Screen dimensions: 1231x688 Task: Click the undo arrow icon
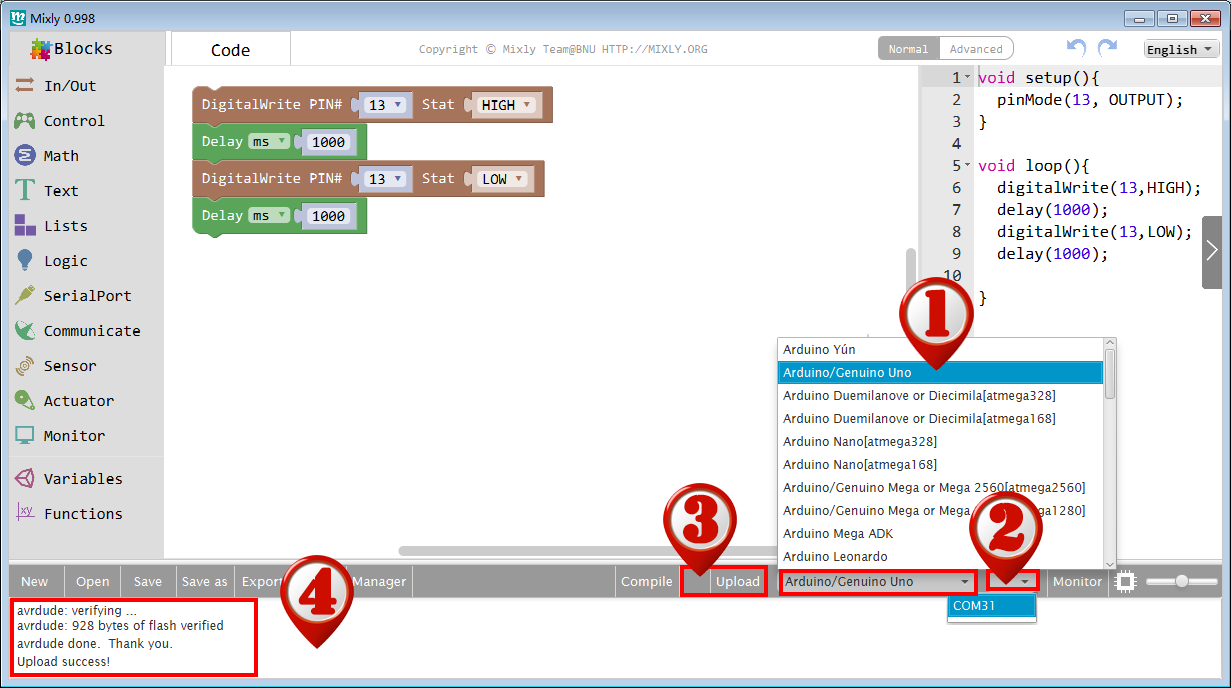click(1076, 48)
